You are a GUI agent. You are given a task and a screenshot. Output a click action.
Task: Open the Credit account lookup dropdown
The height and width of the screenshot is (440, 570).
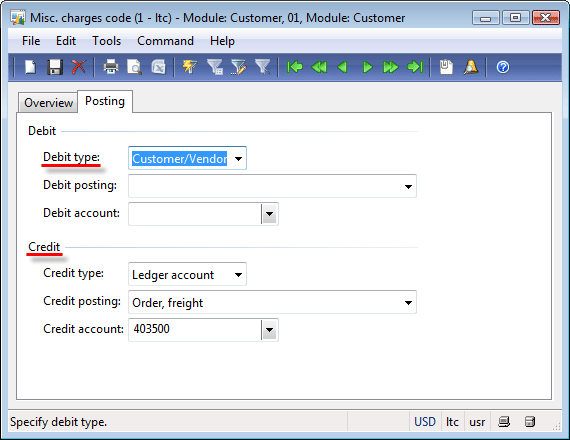(x=269, y=330)
